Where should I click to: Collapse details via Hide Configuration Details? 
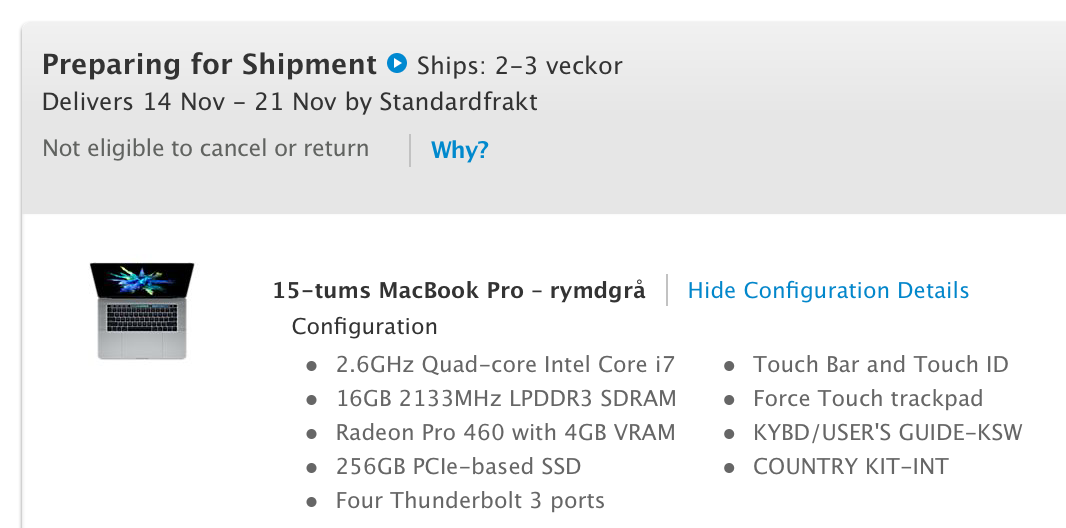click(828, 290)
